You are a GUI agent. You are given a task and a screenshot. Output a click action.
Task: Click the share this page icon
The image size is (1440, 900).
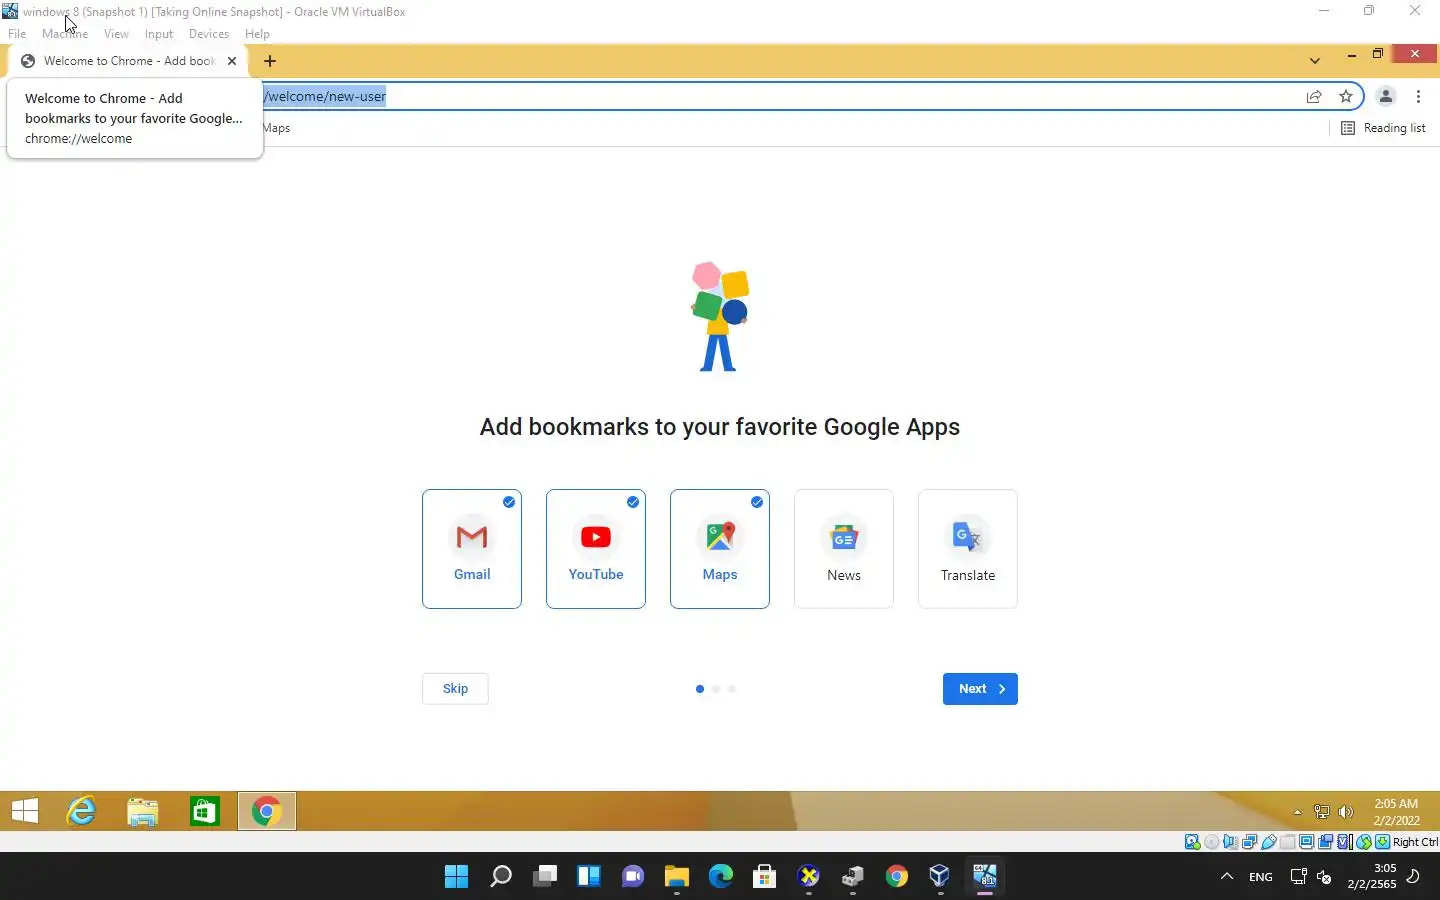point(1314,97)
